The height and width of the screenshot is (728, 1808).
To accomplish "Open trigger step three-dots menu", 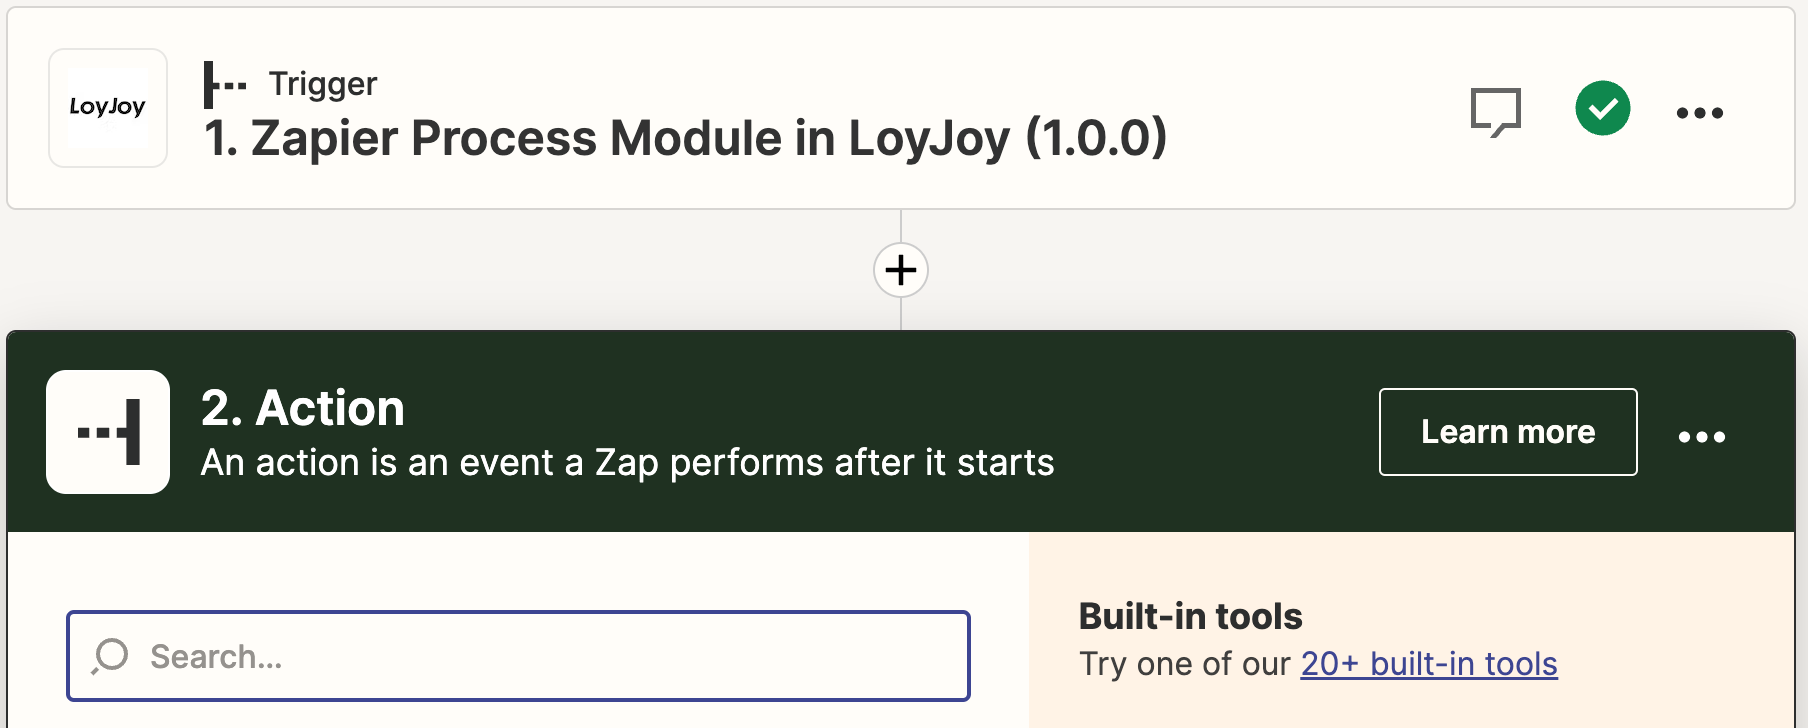I will (1699, 113).
